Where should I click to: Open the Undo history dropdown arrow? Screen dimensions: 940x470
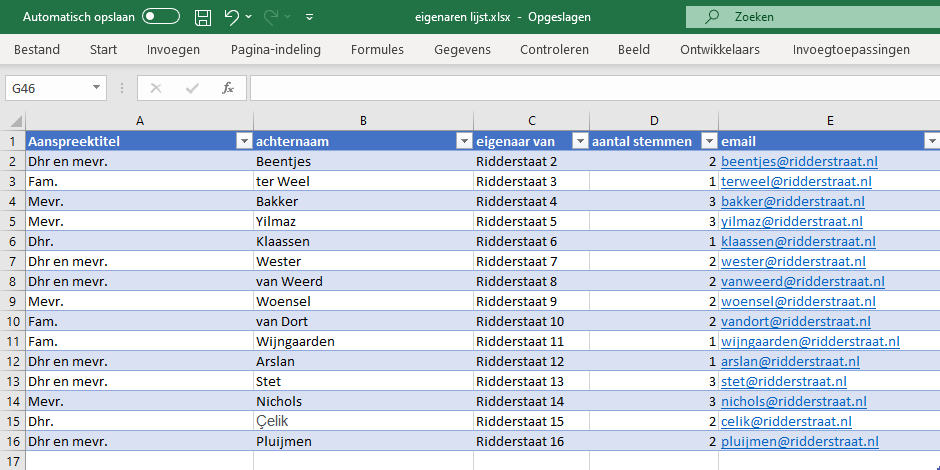(x=249, y=17)
